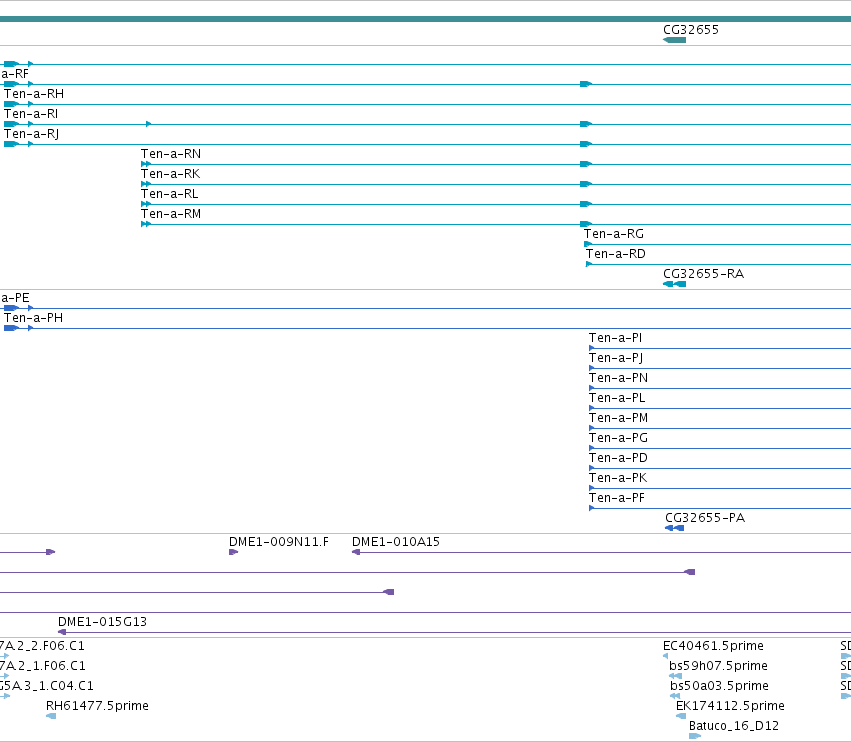
Task: Click Ten-a-PH protein start exon glyph
Action: tap(11, 328)
